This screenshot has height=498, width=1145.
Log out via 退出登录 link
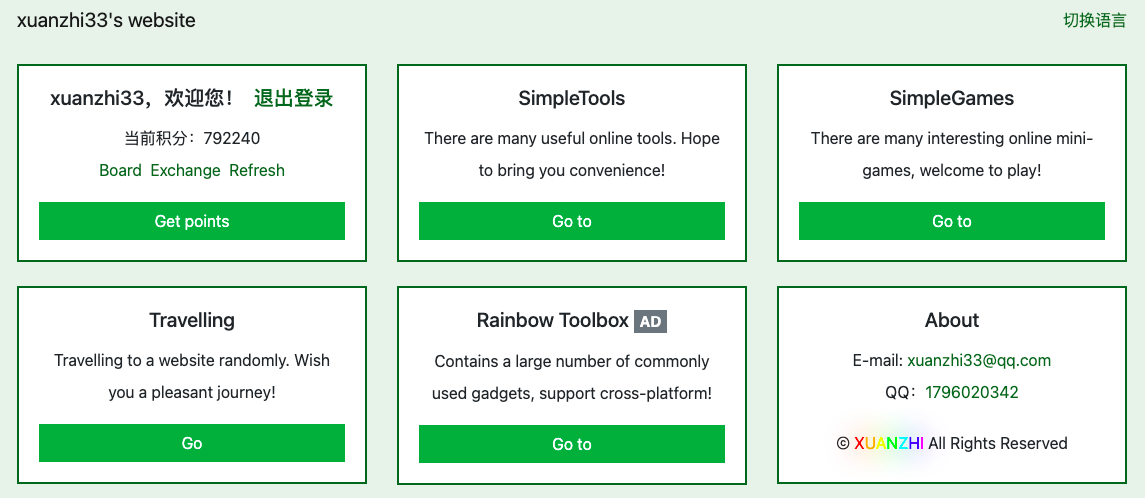coord(294,98)
